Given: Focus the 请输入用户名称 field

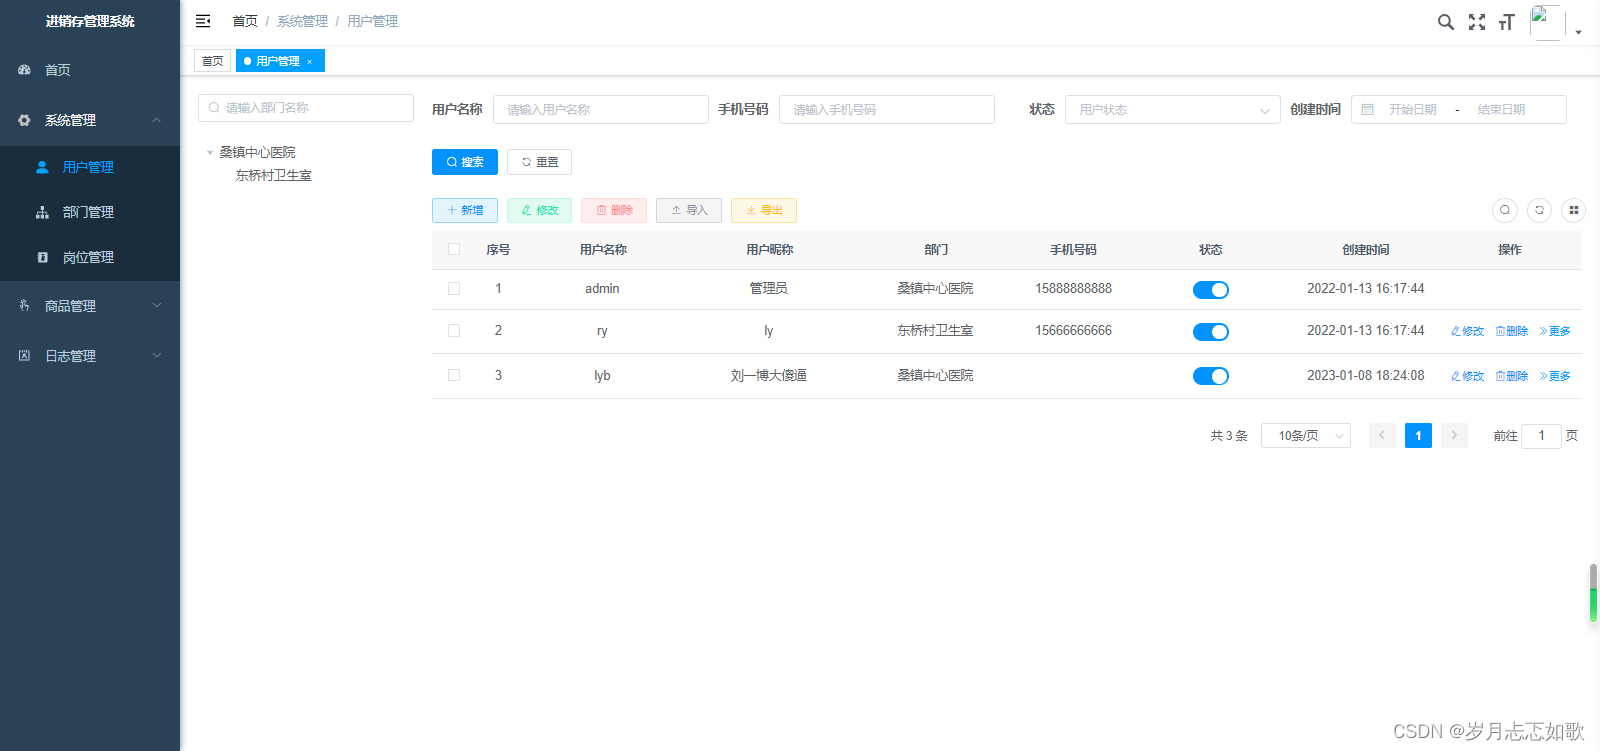Looking at the screenshot, I should click(x=601, y=110).
